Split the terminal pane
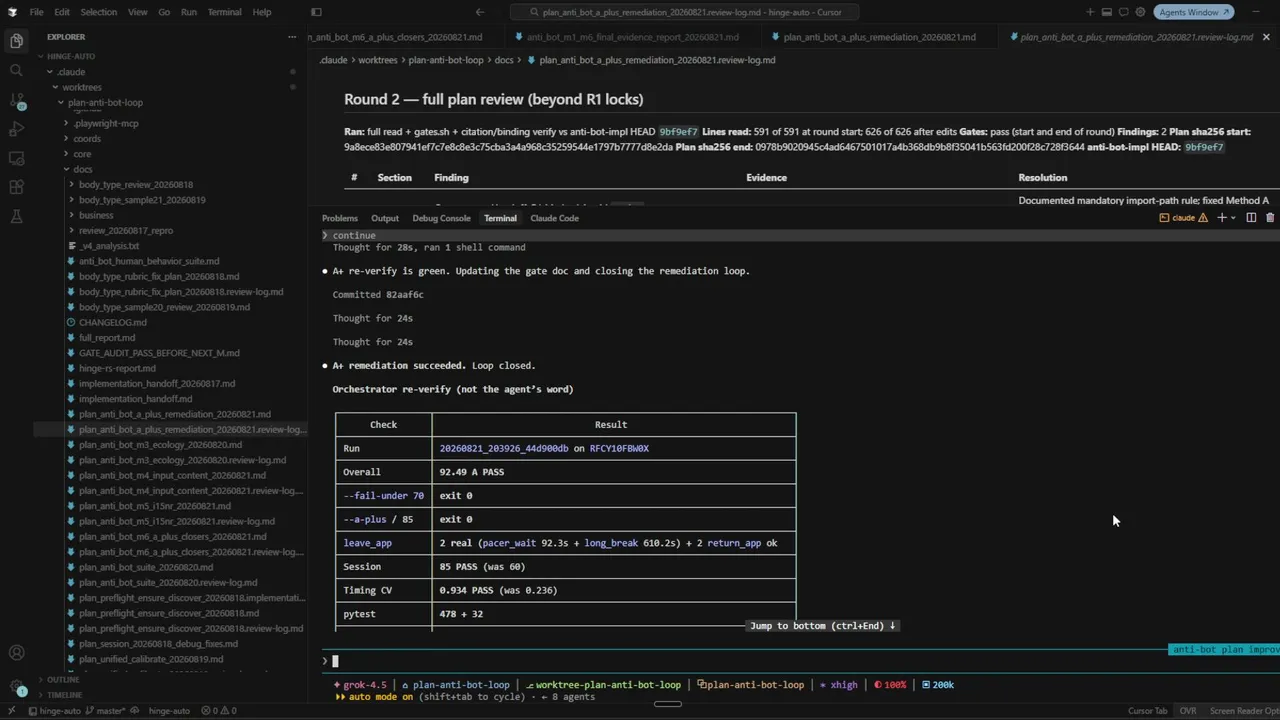 point(1251,218)
